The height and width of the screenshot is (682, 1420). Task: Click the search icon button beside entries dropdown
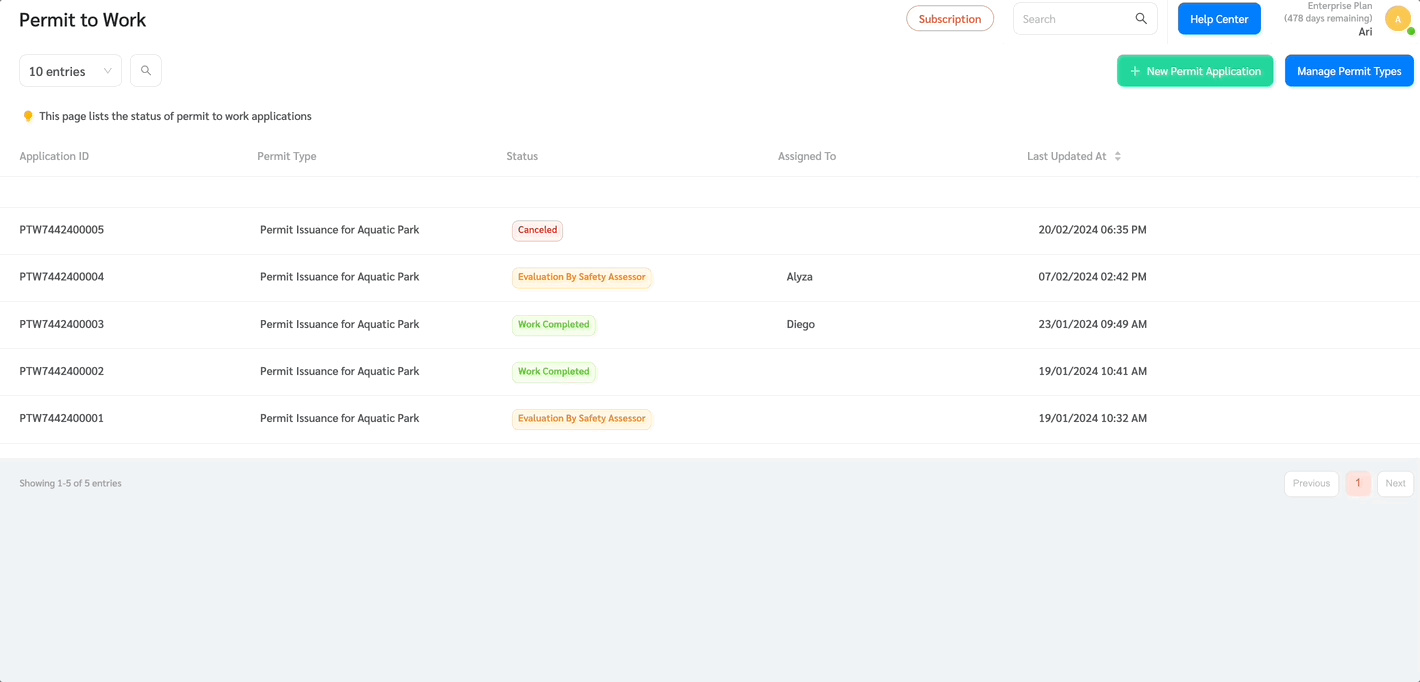coord(146,71)
